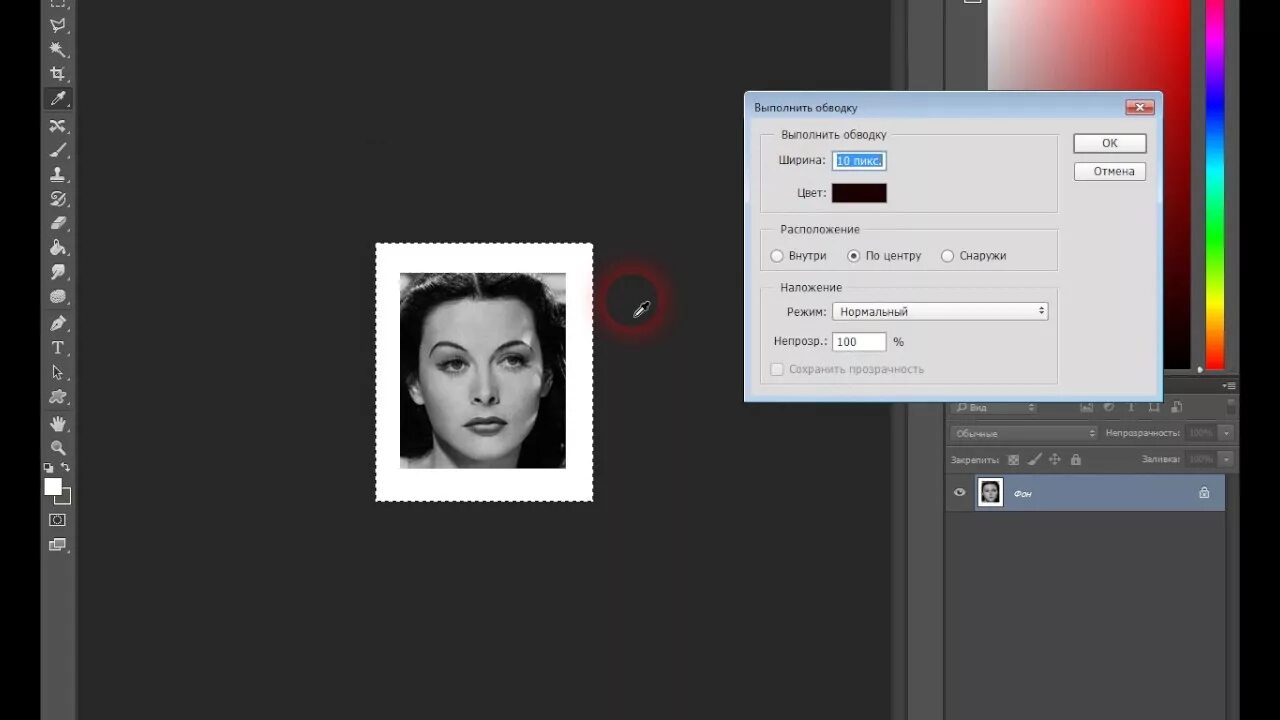Turn layer filtering on or off
Viewport: 1280px width, 720px height.
tap(1231, 406)
